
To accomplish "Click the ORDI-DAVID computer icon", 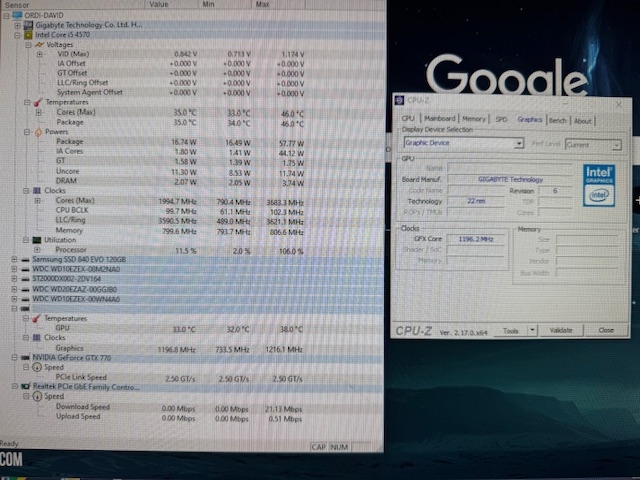I will pyautogui.click(x=17, y=16).
